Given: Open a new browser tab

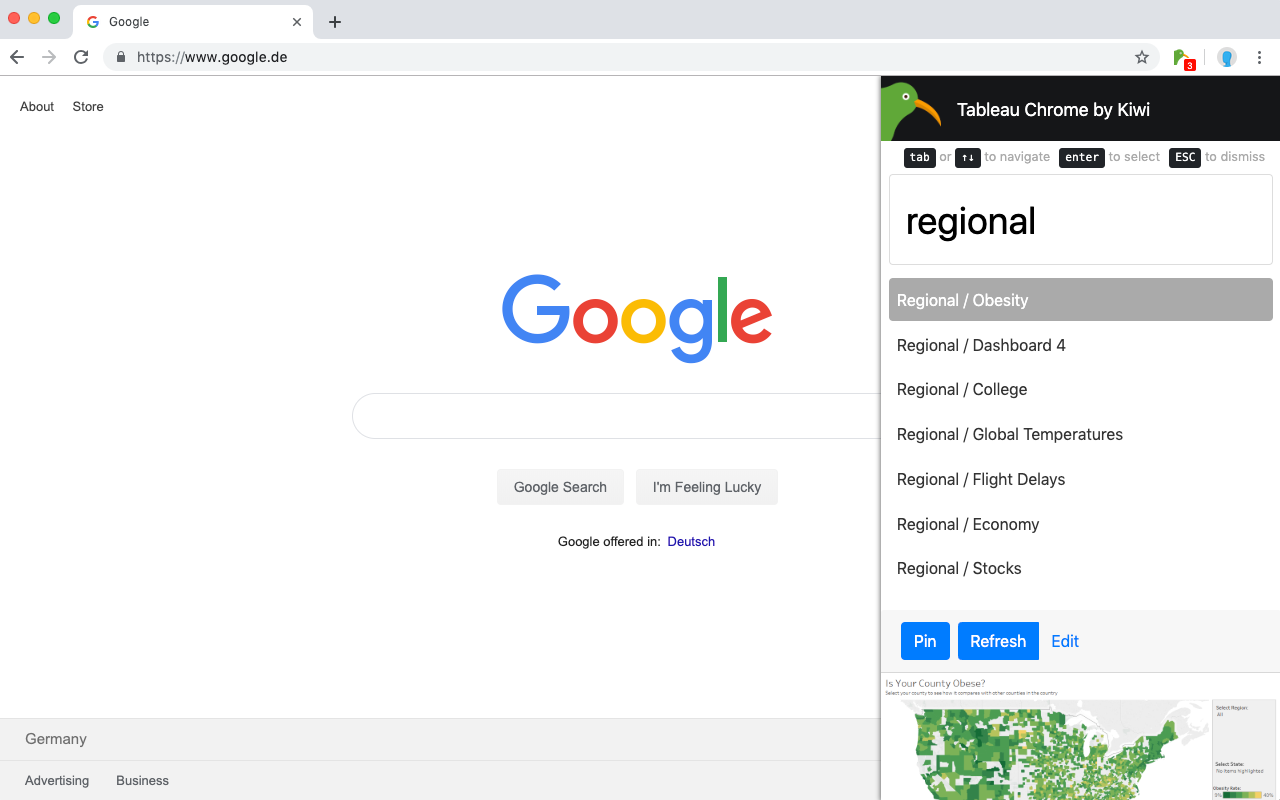Looking at the screenshot, I should tap(334, 21).
